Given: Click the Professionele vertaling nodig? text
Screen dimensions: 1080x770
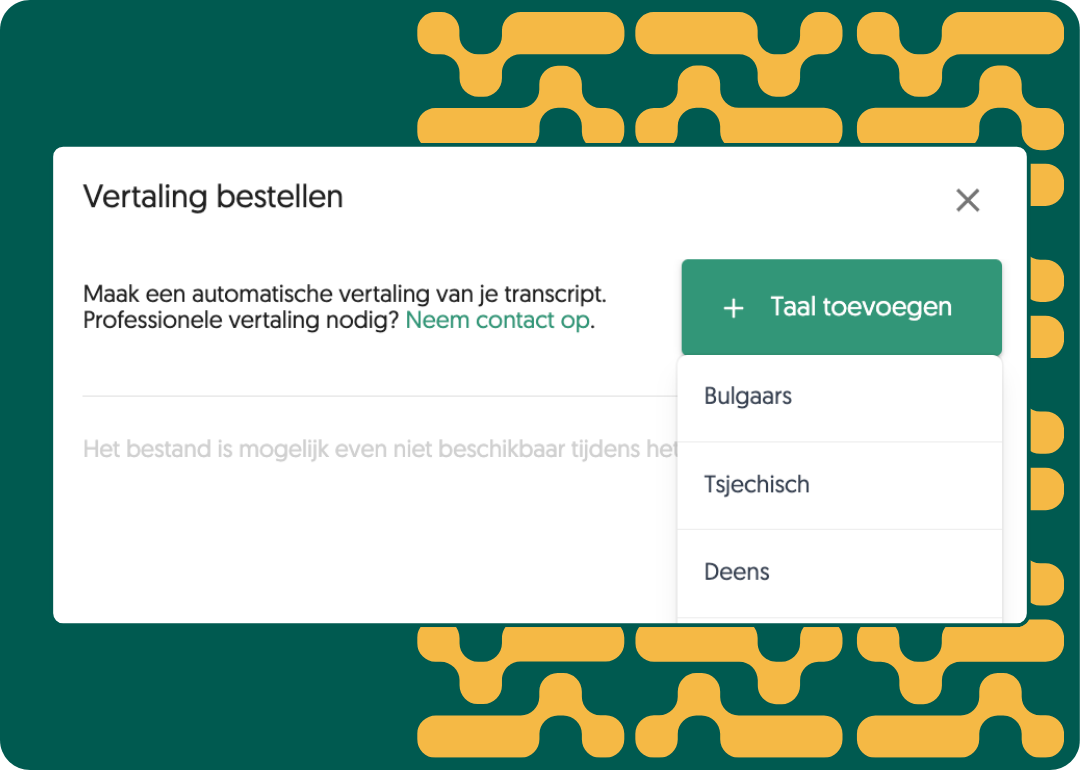Looking at the screenshot, I should 241,320.
